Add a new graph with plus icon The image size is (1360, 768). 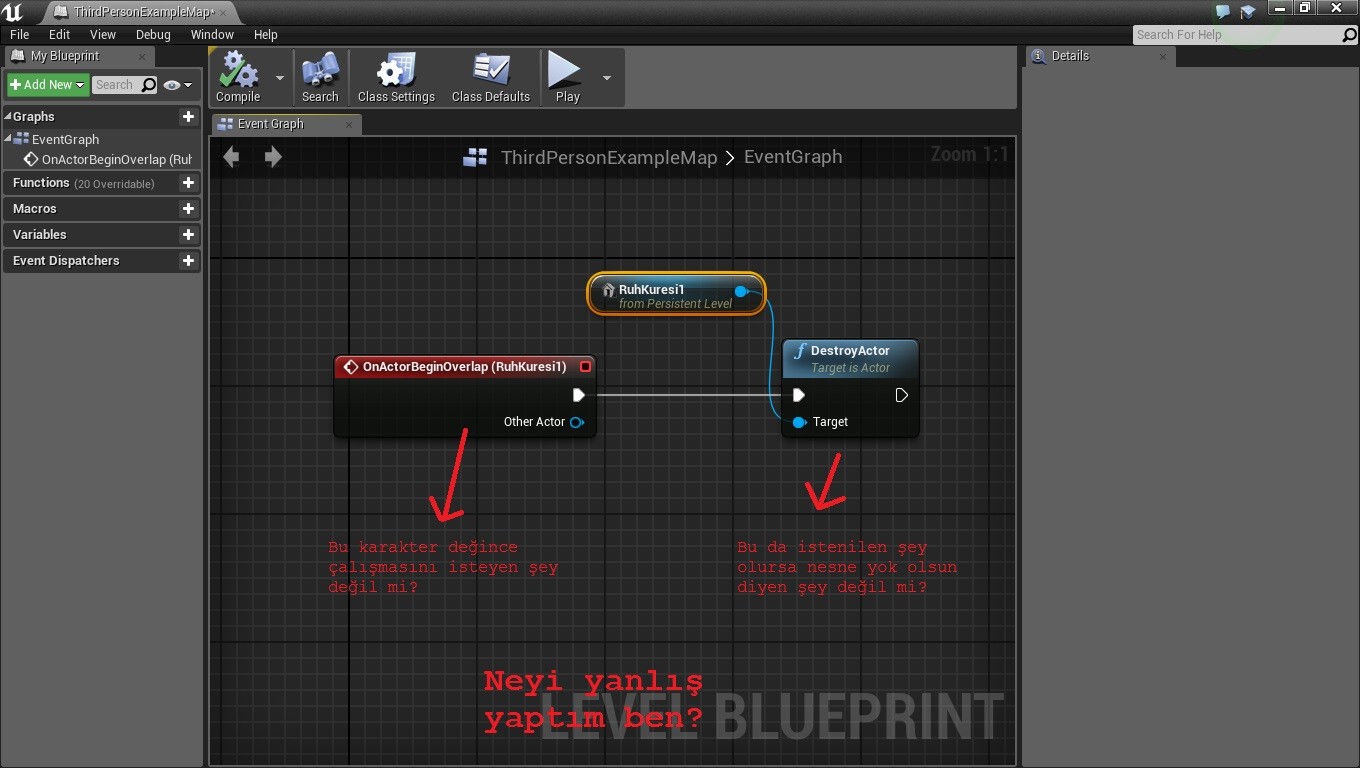click(188, 117)
